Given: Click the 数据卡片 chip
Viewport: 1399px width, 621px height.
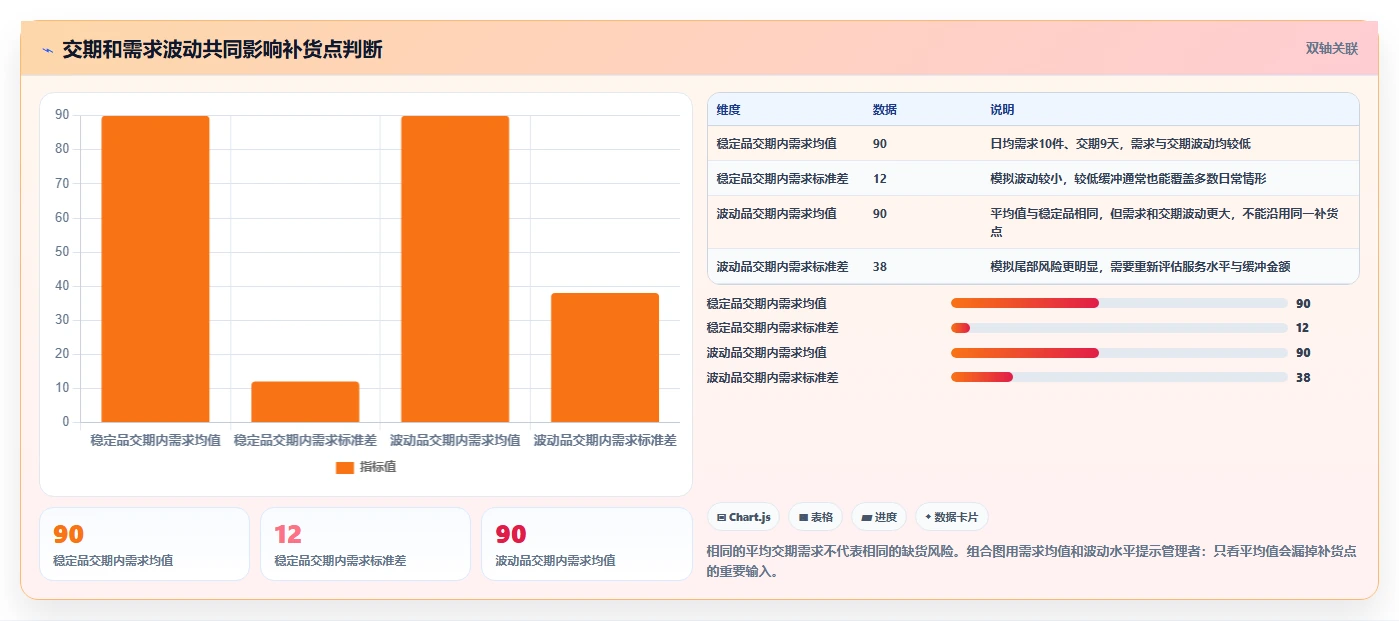Looking at the screenshot, I should click(951, 517).
